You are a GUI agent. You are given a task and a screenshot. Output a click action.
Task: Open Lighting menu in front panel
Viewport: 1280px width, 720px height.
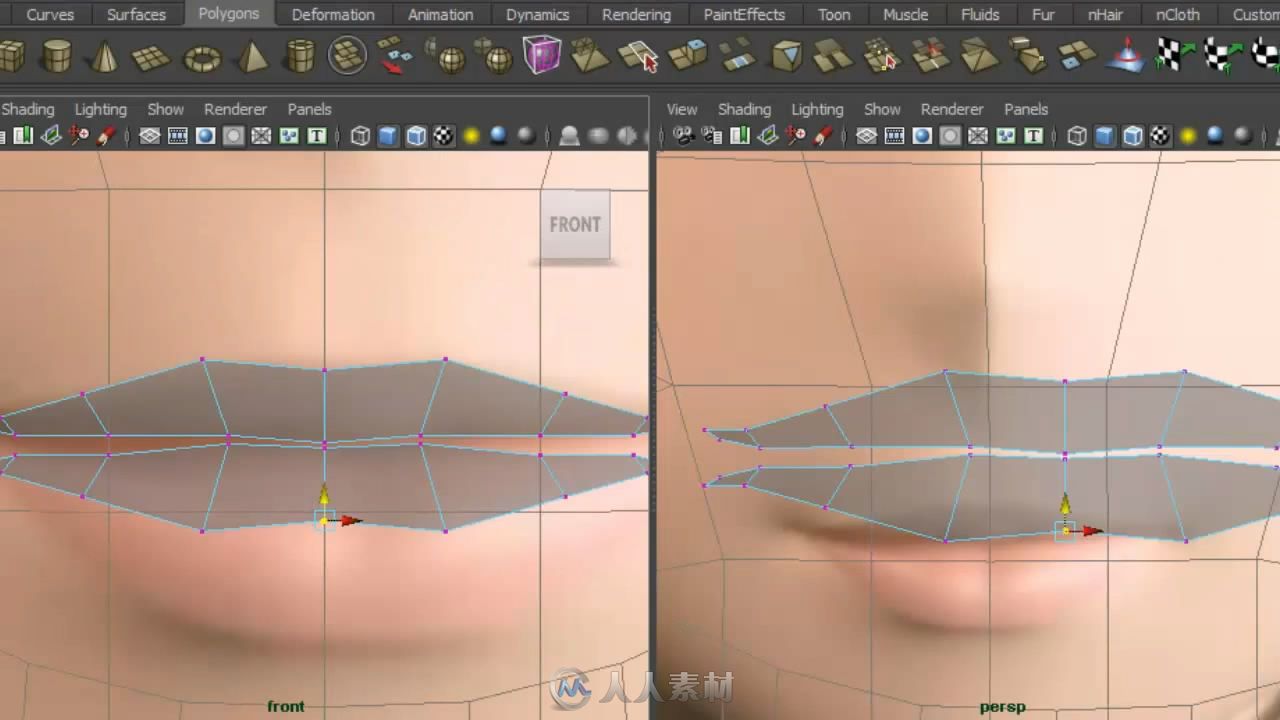pyautogui.click(x=101, y=109)
